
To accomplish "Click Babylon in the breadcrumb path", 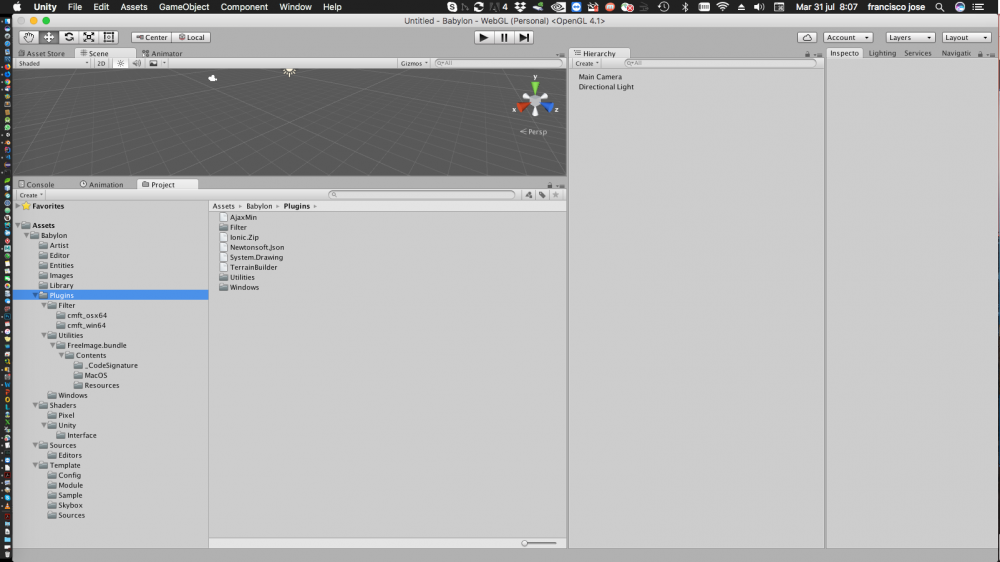I will (259, 206).
